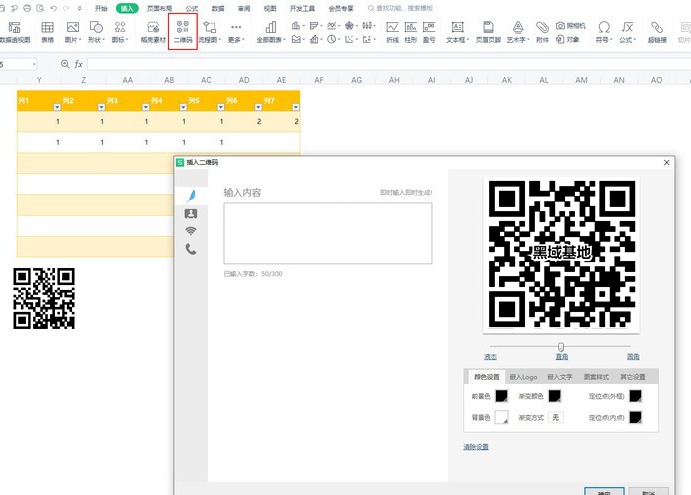
Task: Click the print preview icon
Action: (40, 8)
